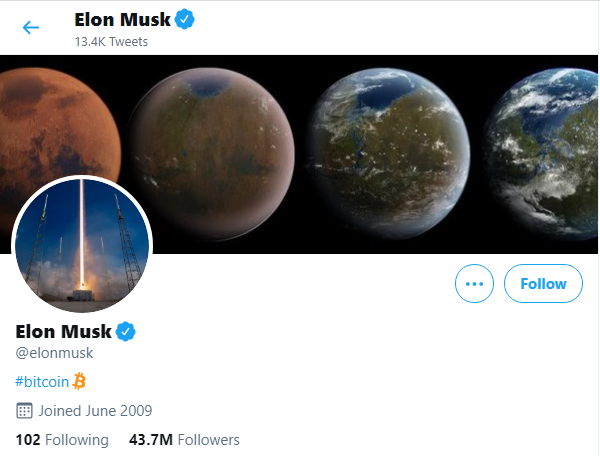Click the second planet, partially terraformed, in the banner
Viewport: 600px width, 456px height.
coord(210,153)
